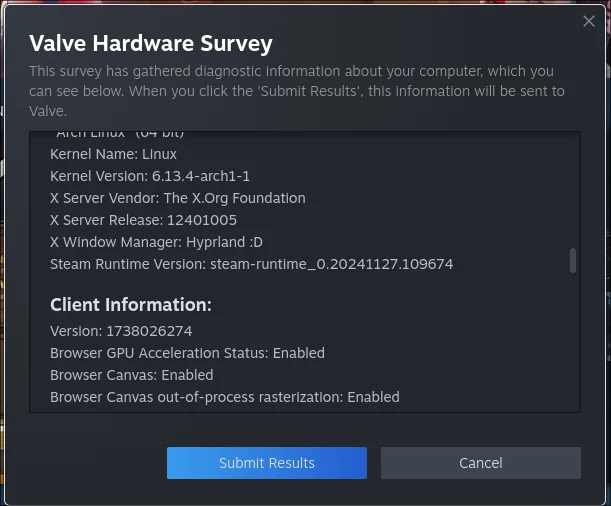
Task: Click the X Server Vendor line
Action: (x=178, y=198)
